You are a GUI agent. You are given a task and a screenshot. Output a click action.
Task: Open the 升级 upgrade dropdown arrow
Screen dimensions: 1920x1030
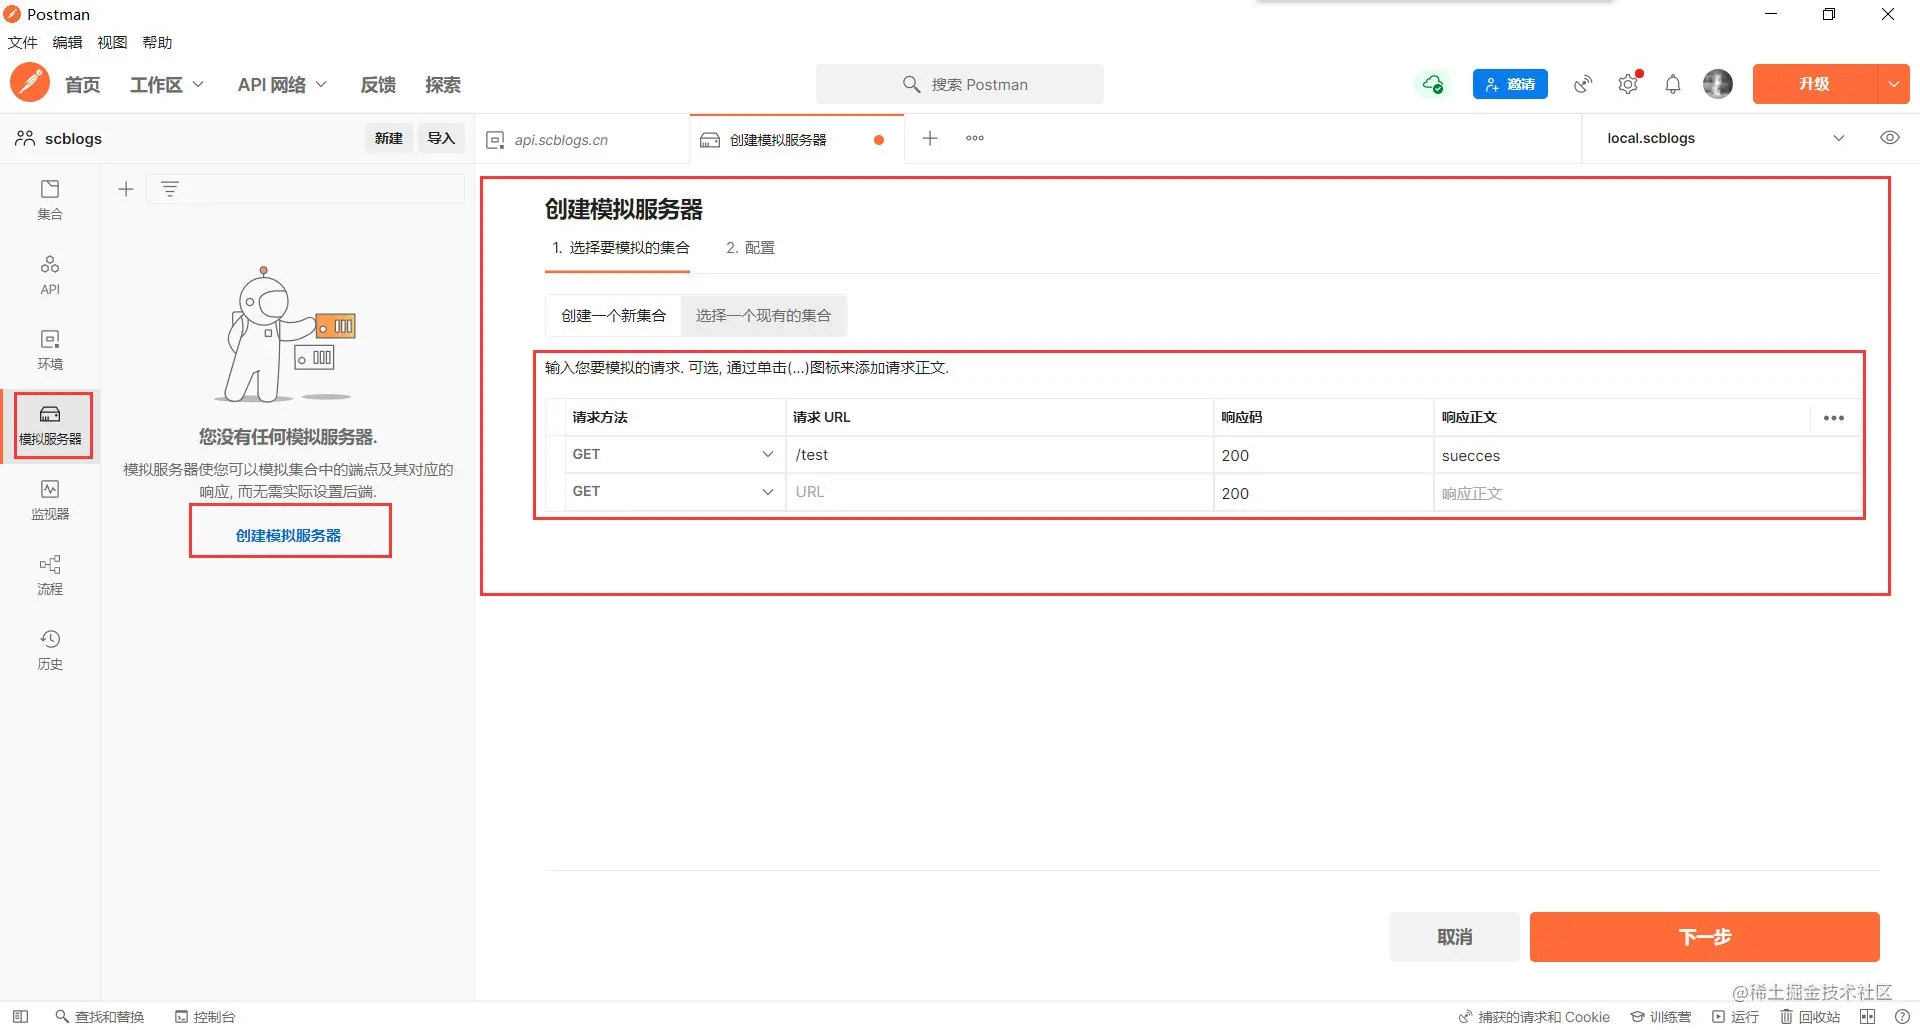pyautogui.click(x=1894, y=84)
